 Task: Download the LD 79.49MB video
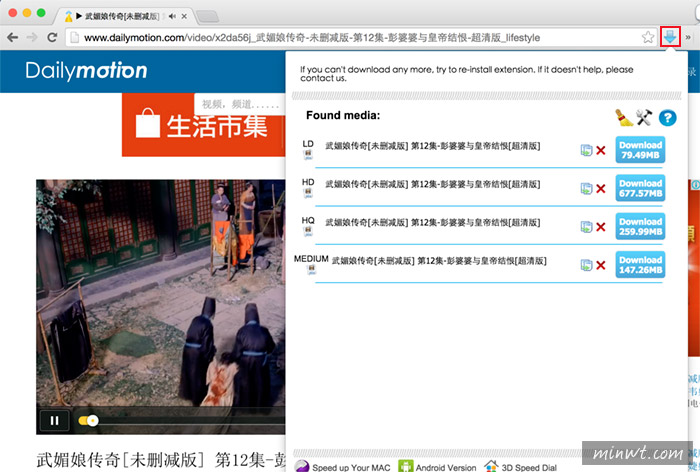[x=640, y=150]
